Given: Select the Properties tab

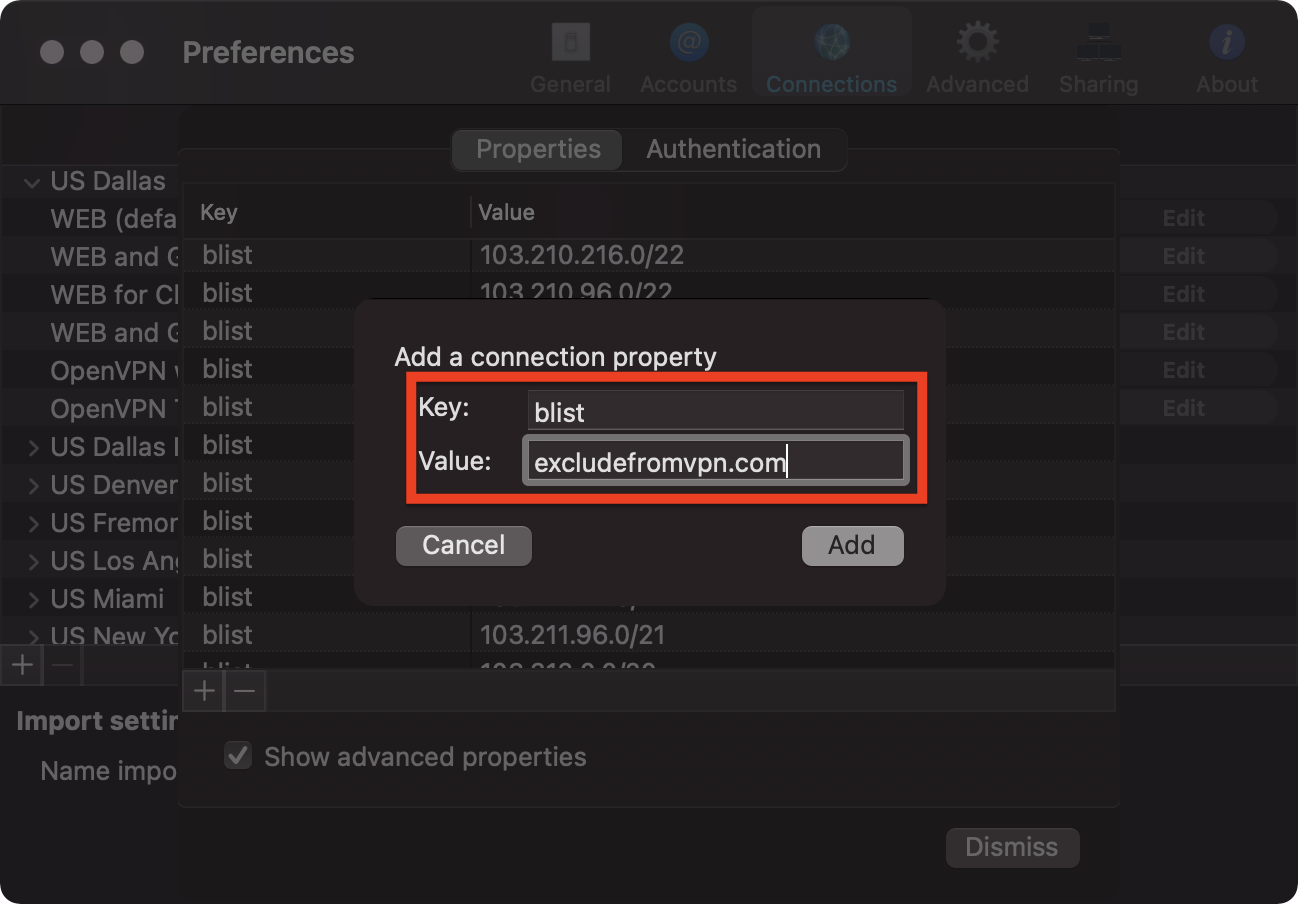Looking at the screenshot, I should click(x=538, y=149).
